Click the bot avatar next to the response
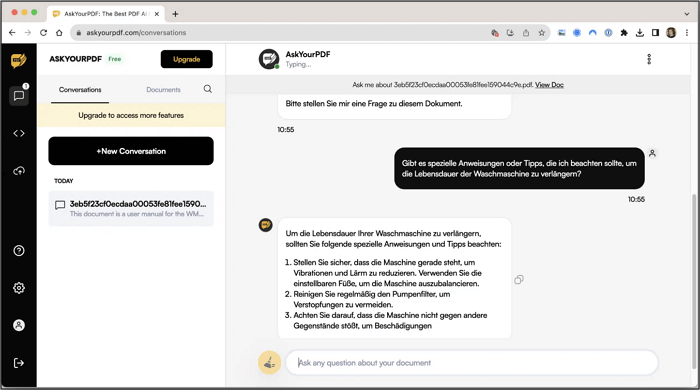700x390 pixels. (266, 225)
